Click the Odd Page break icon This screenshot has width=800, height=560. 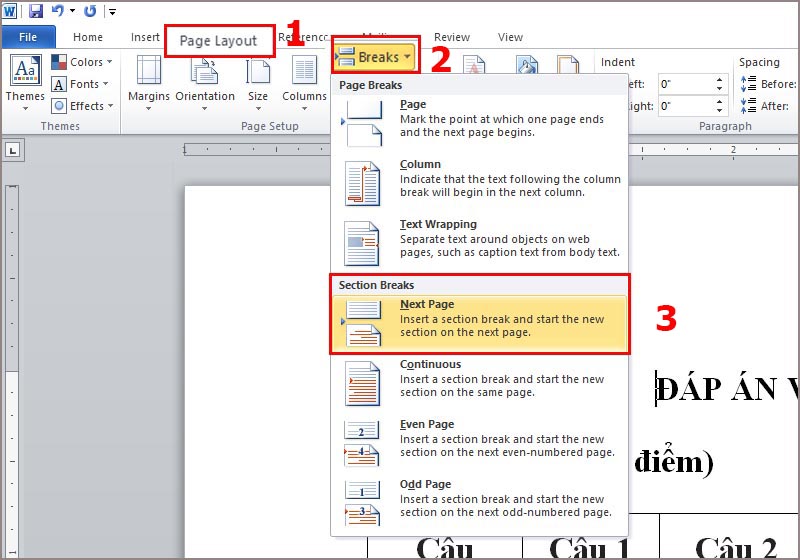click(362, 503)
